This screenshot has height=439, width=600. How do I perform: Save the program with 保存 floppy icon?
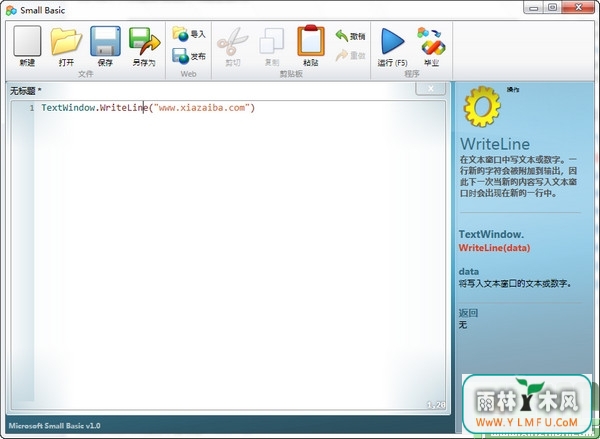105,46
